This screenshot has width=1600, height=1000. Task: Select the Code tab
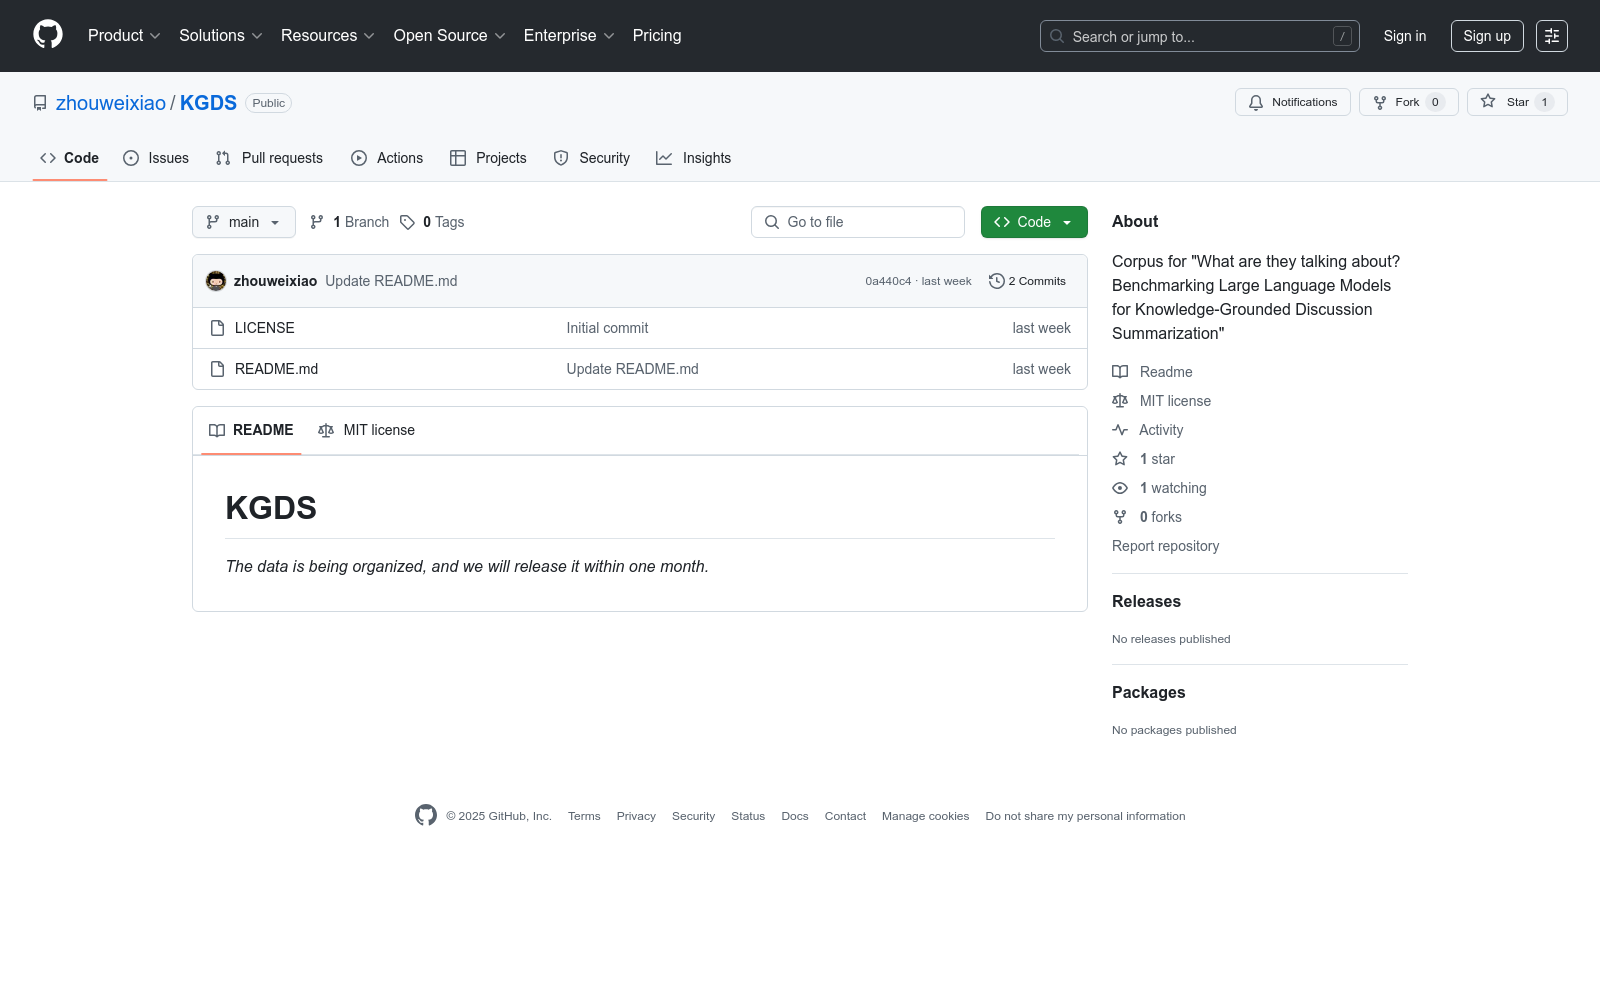pyautogui.click(x=70, y=158)
